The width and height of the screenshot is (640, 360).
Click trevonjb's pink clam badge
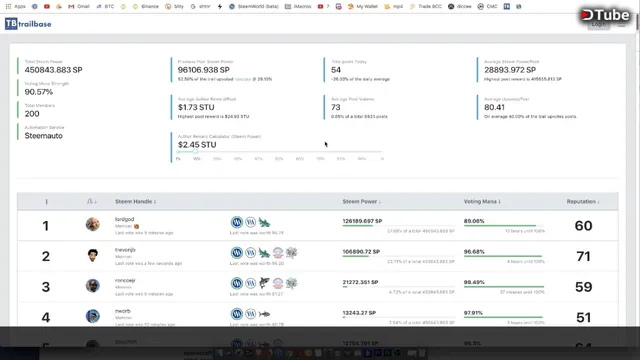pos(278,253)
